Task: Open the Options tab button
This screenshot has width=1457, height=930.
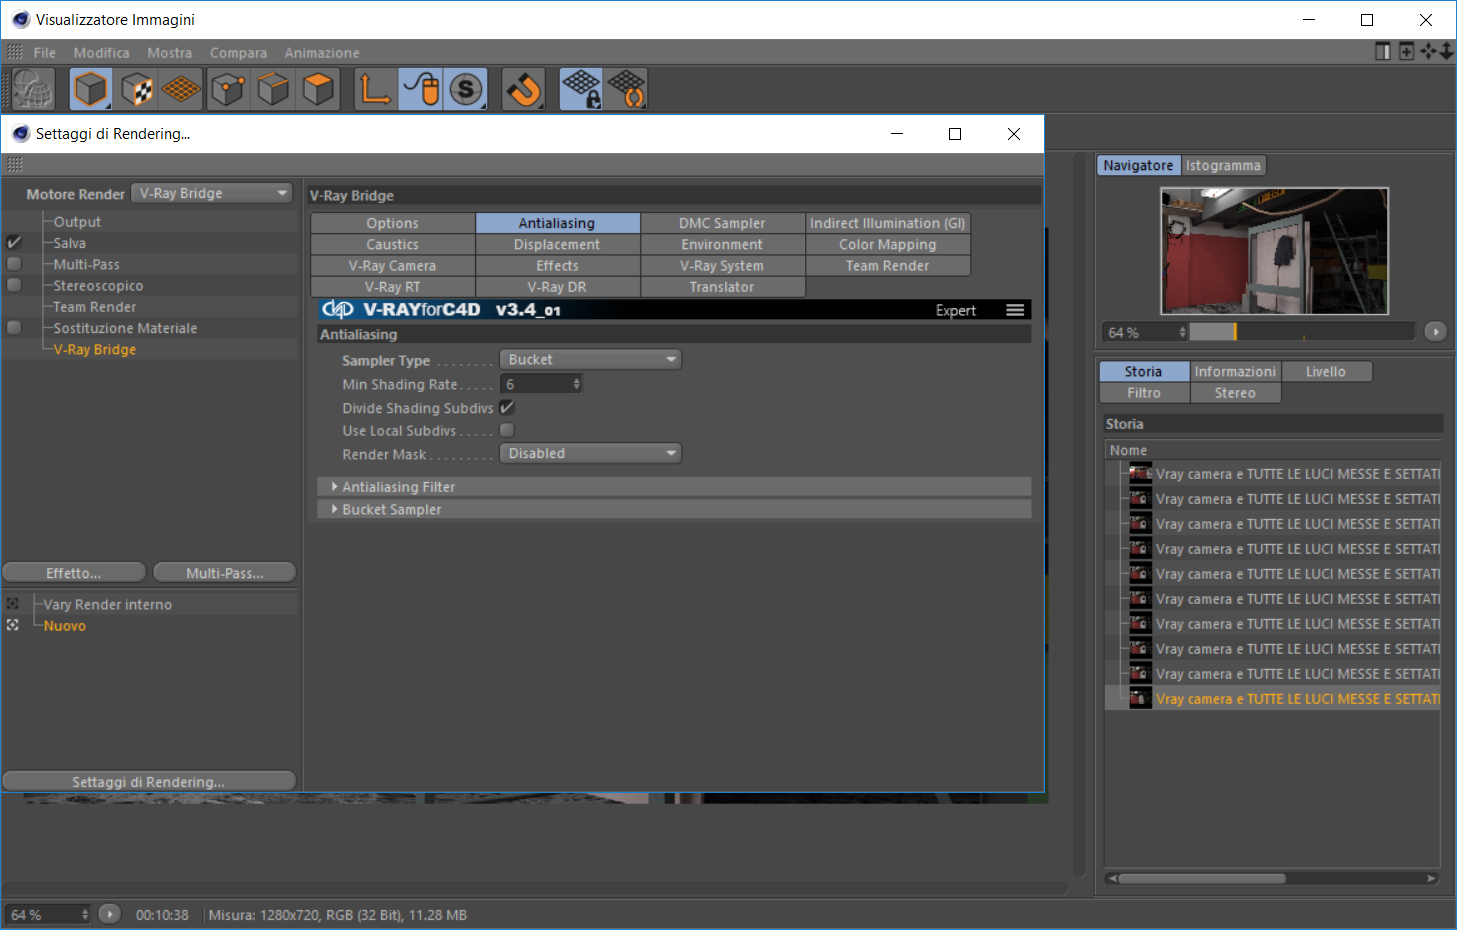Action: [392, 223]
